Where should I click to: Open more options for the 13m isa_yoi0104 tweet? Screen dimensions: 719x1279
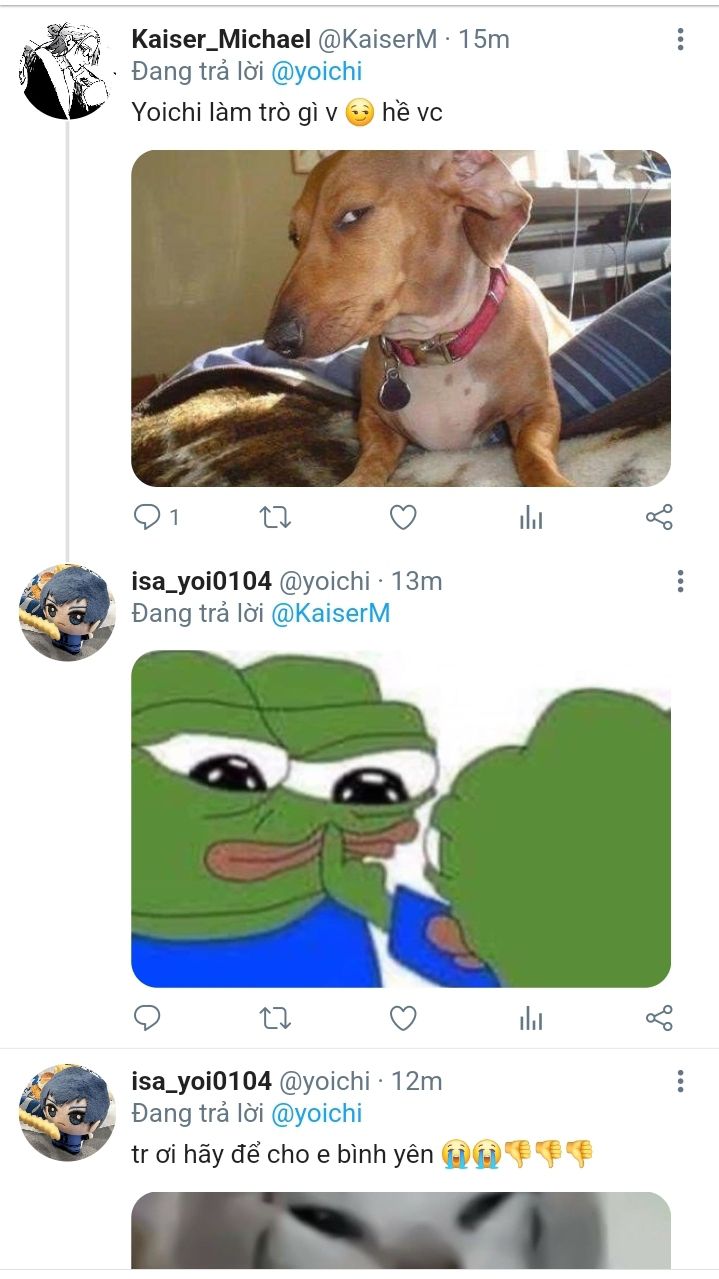(x=680, y=581)
